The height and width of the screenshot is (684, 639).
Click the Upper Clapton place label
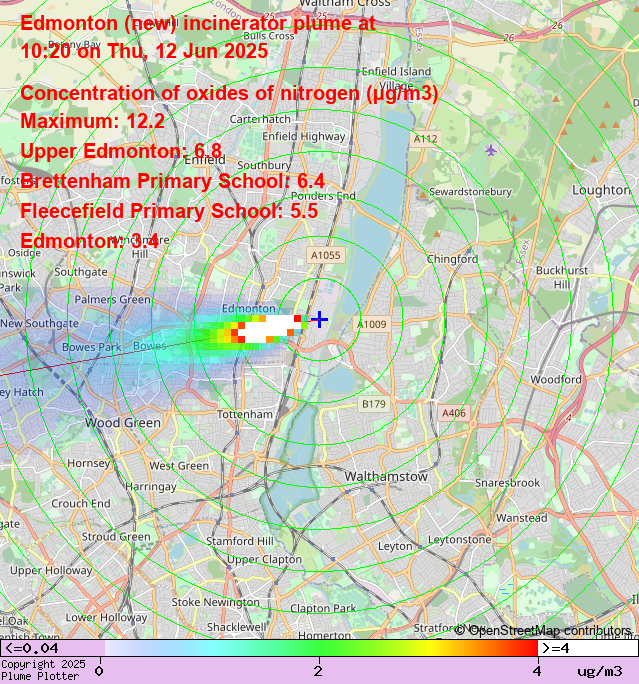click(264, 559)
